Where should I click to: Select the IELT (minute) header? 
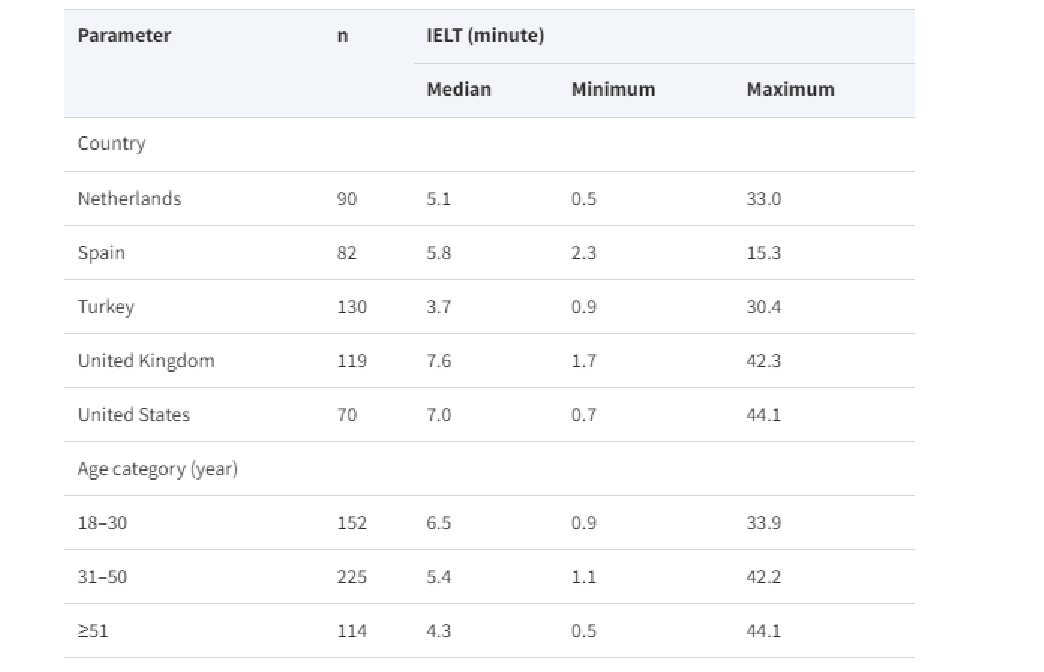(485, 36)
